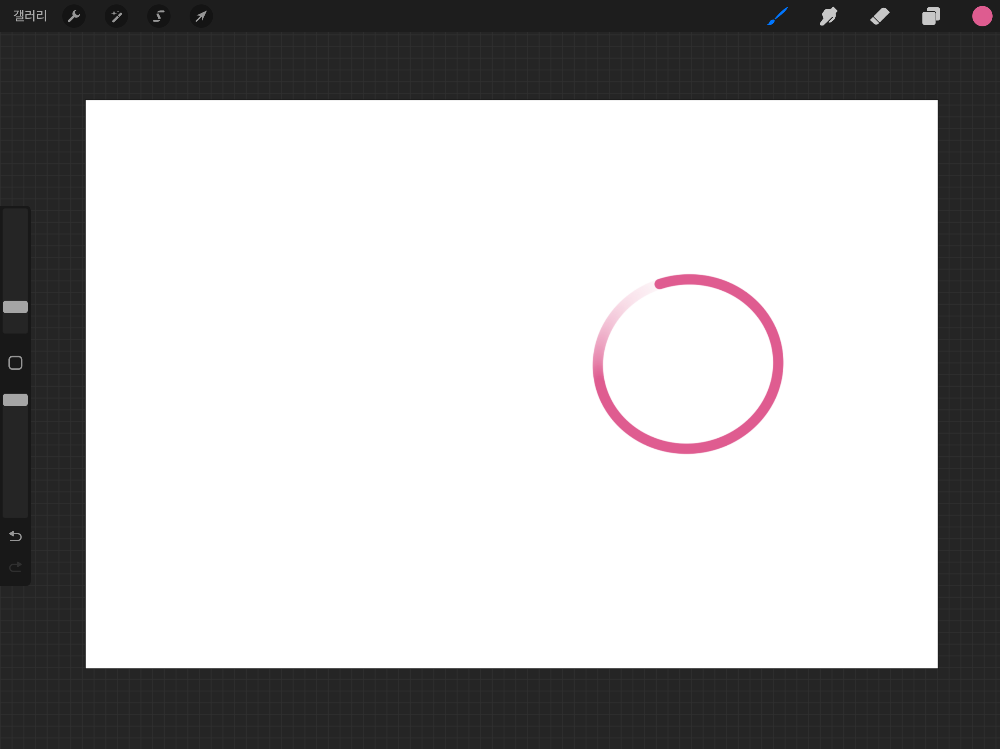Select the Smudge finger tool
The height and width of the screenshot is (749, 1000).
pyautogui.click(x=828, y=16)
